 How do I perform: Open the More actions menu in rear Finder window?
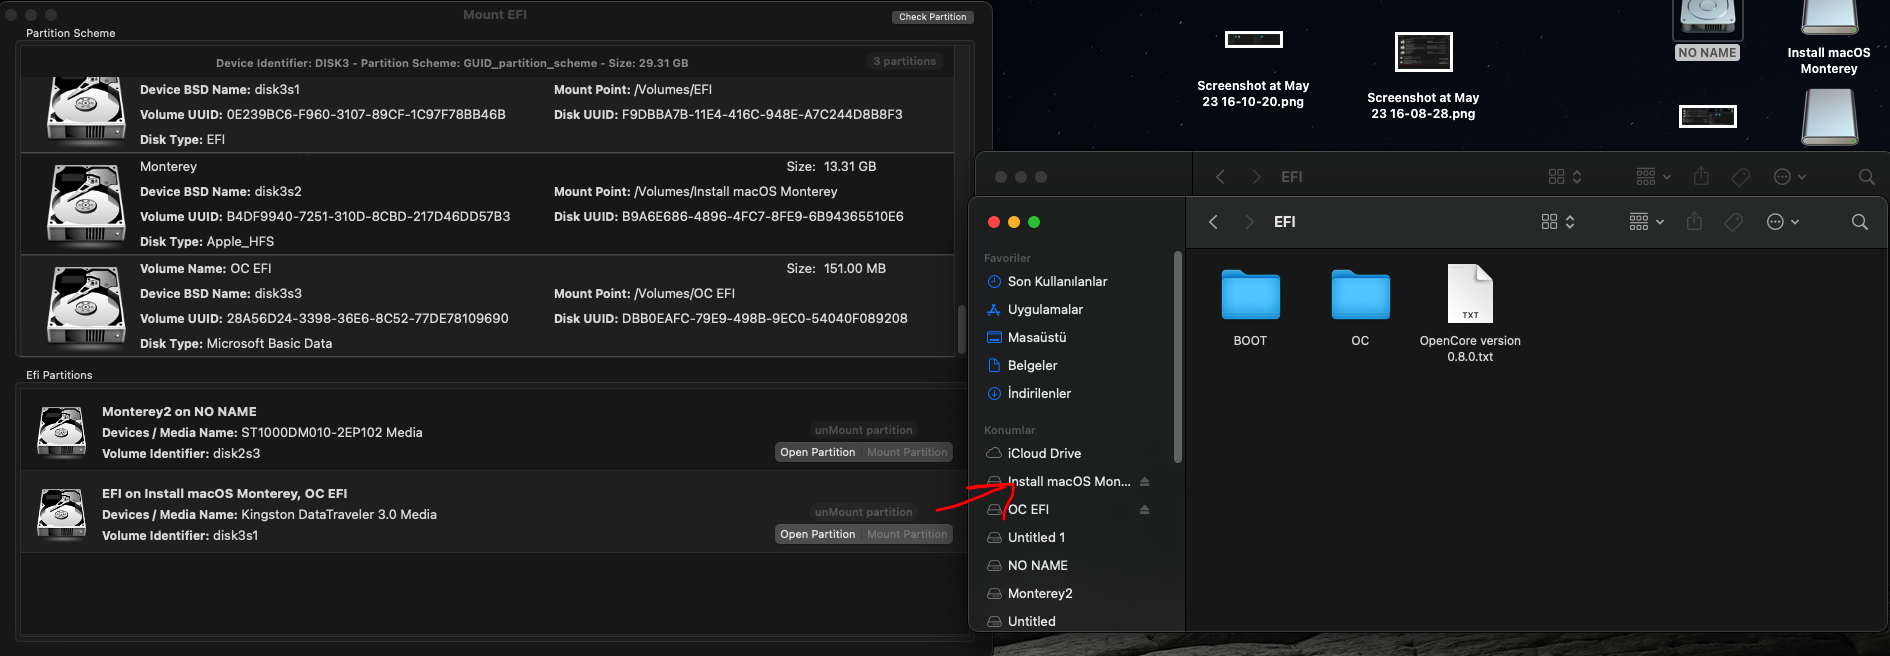coord(1790,177)
